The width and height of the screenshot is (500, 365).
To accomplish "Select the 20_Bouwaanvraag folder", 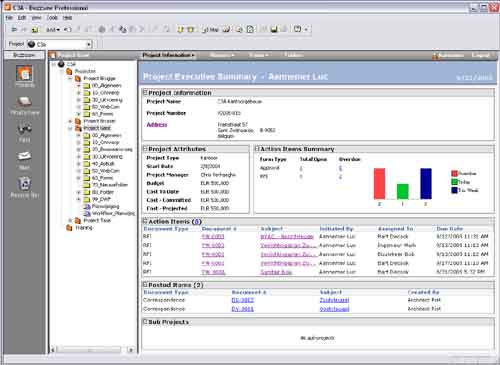I will coord(112,149).
